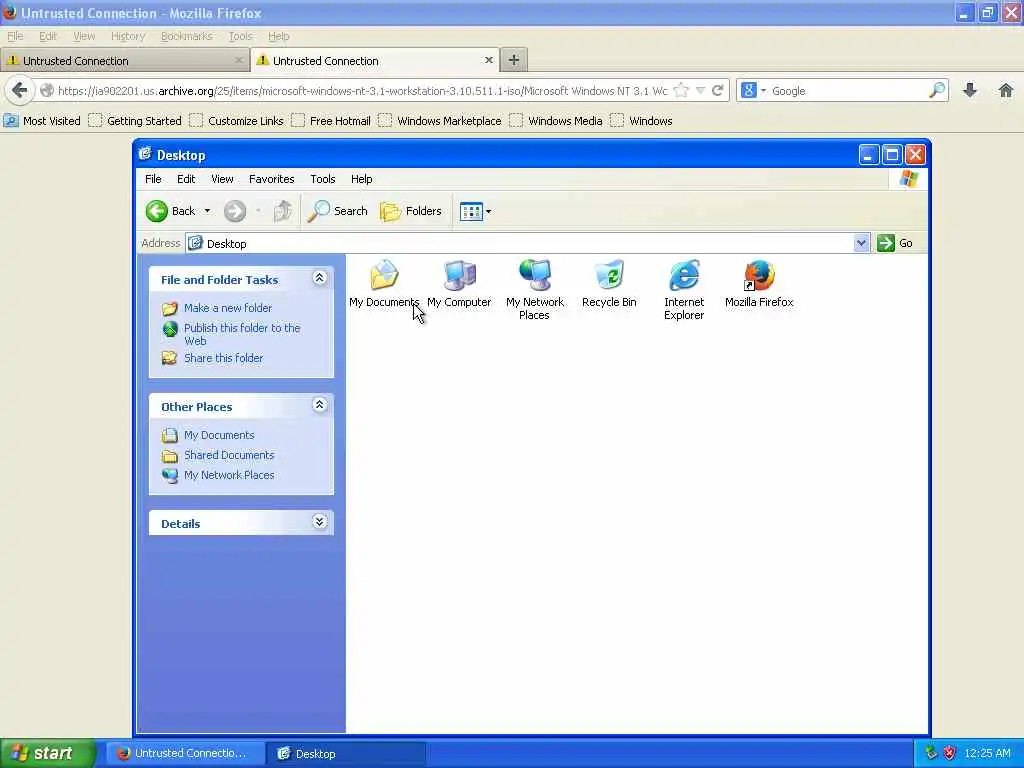Image resolution: width=1024 pixels, height=768 pixels.
Task: Open search engine selector Google icon
Action: click(749, 90)
